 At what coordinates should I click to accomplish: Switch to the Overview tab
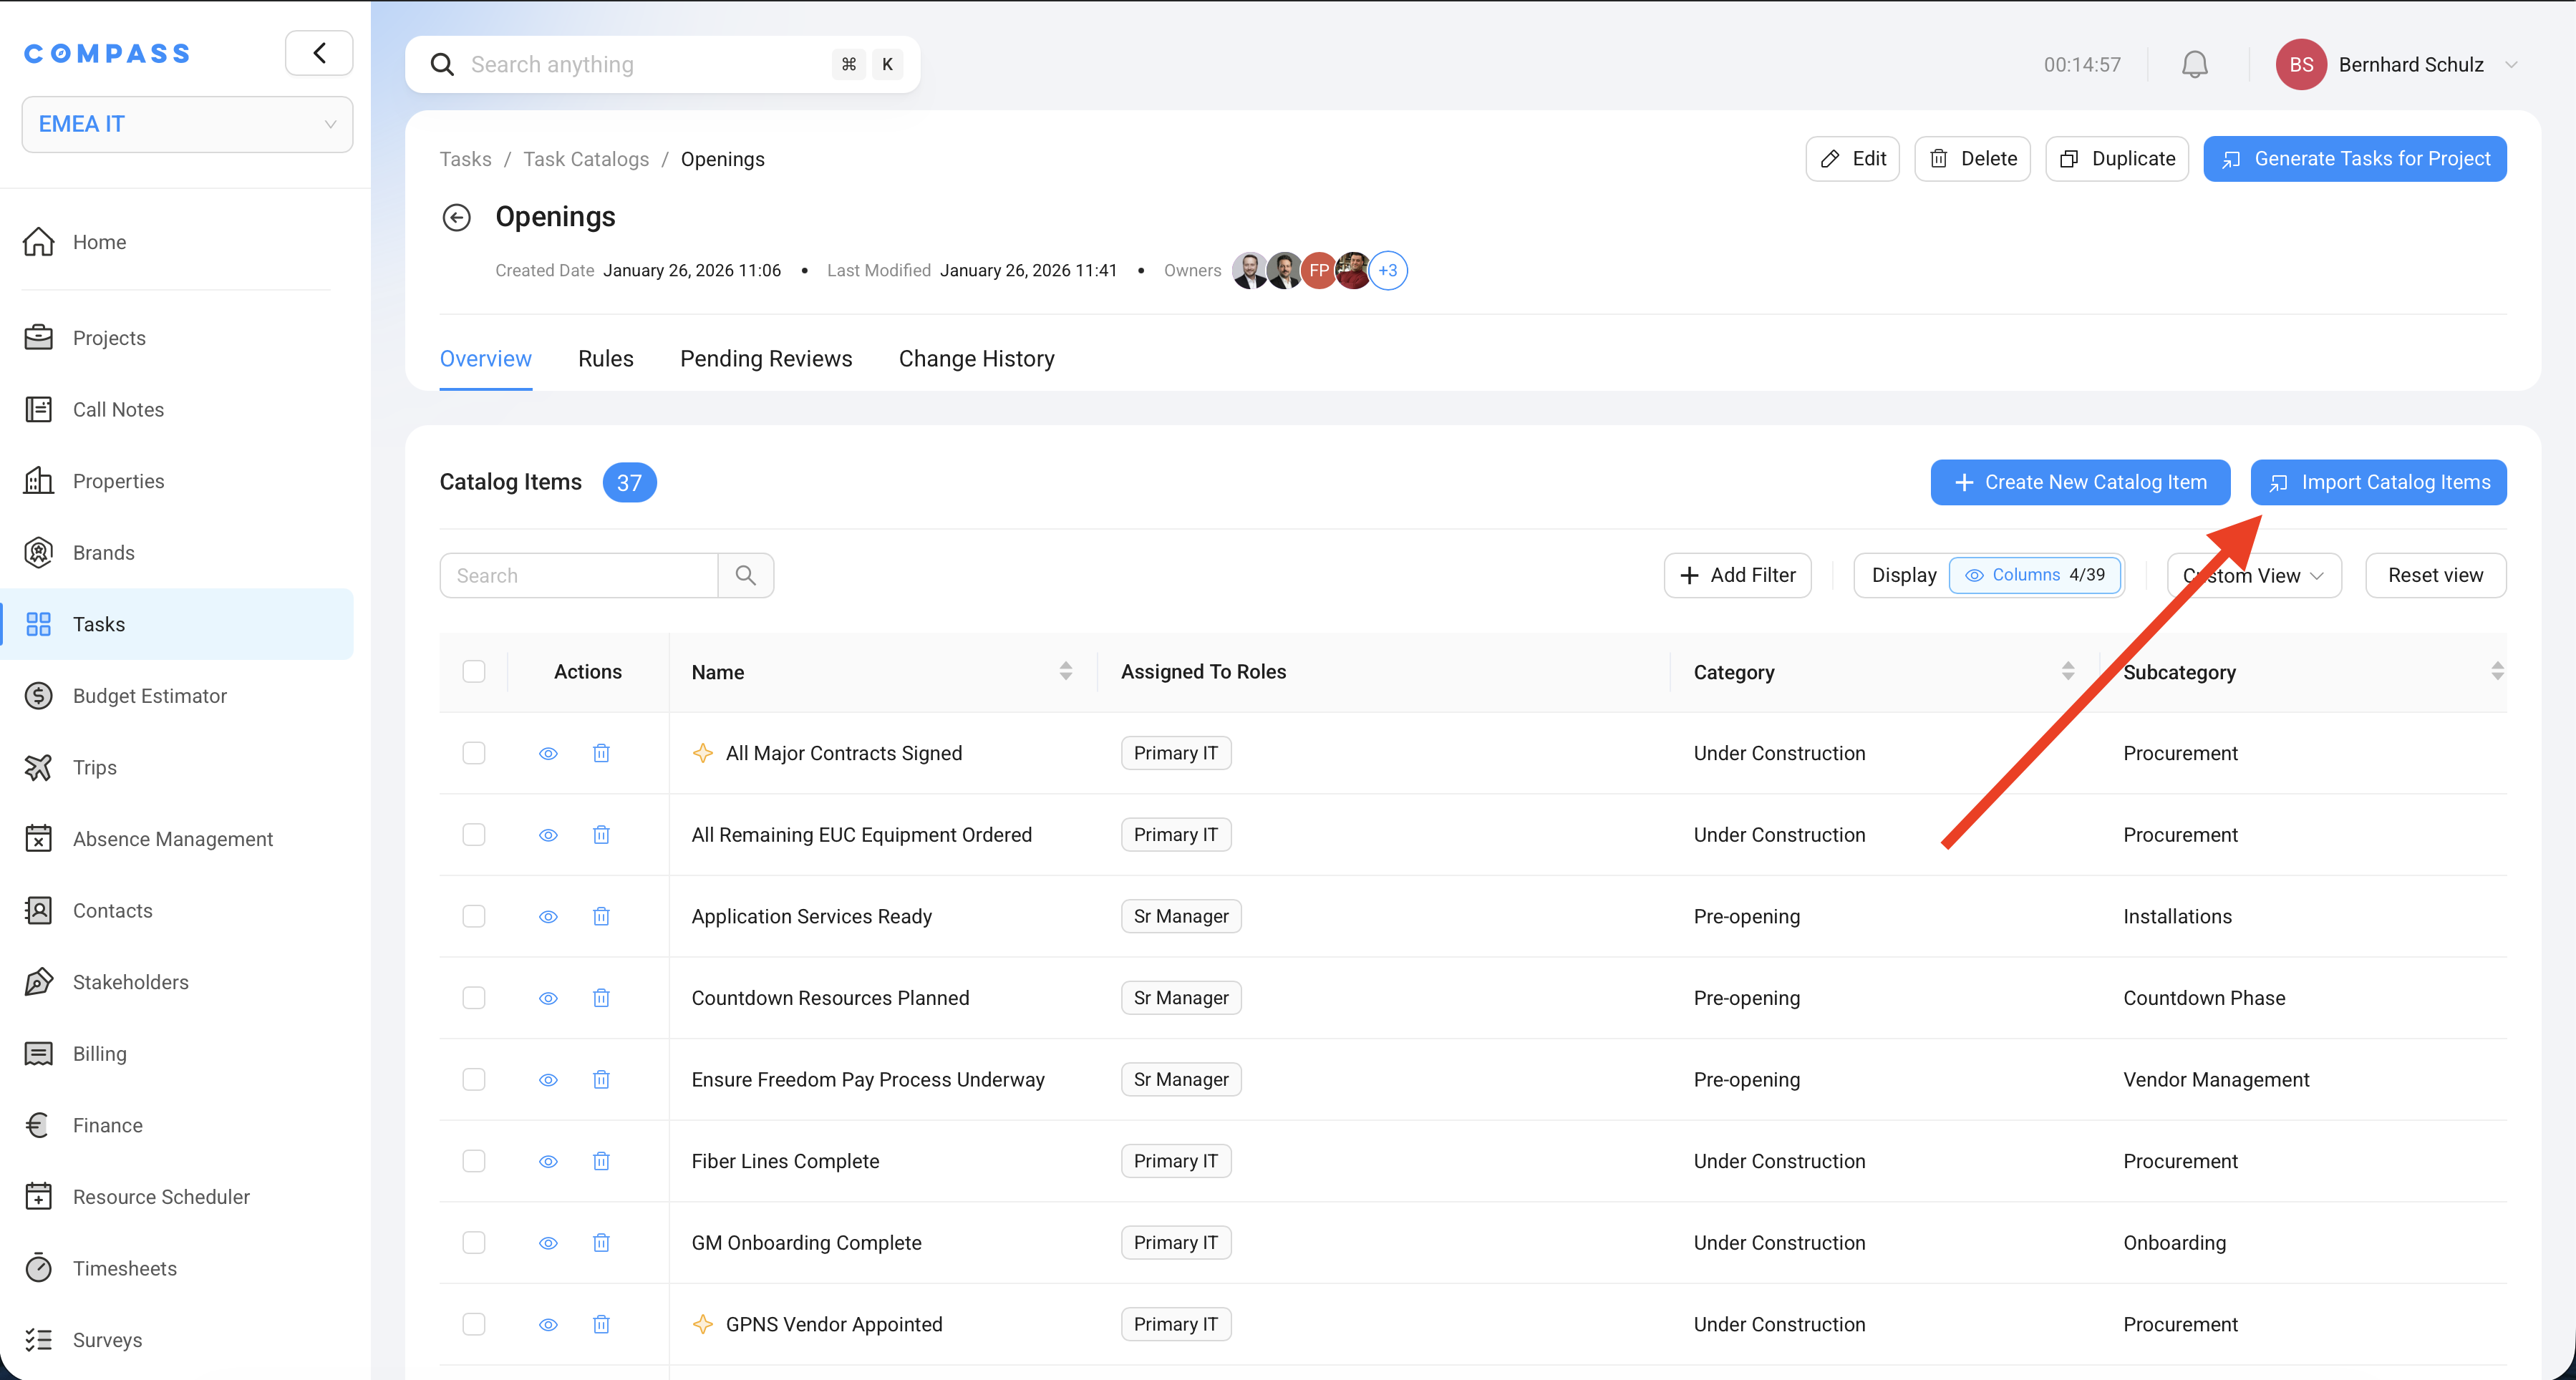click(486, 359)
